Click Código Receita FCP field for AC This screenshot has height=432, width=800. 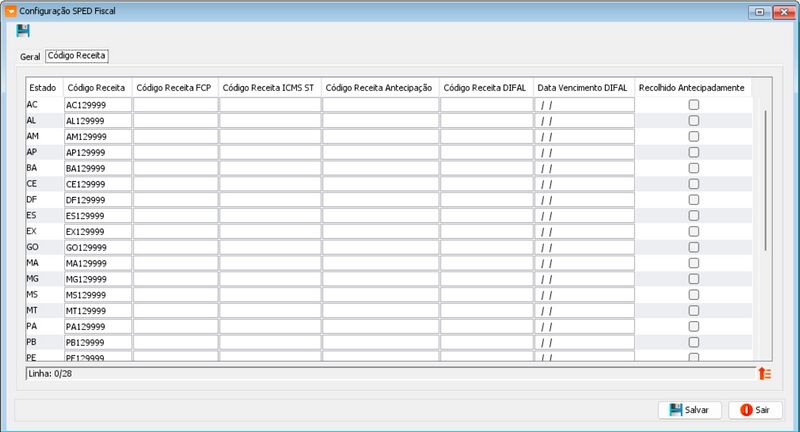click(176, 105)
